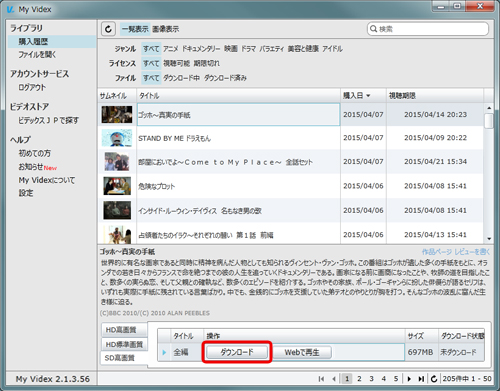Screen dimensions: 500x391
Task: Open 購入履歴 in the sidebar
Action: tap(51, 42)
